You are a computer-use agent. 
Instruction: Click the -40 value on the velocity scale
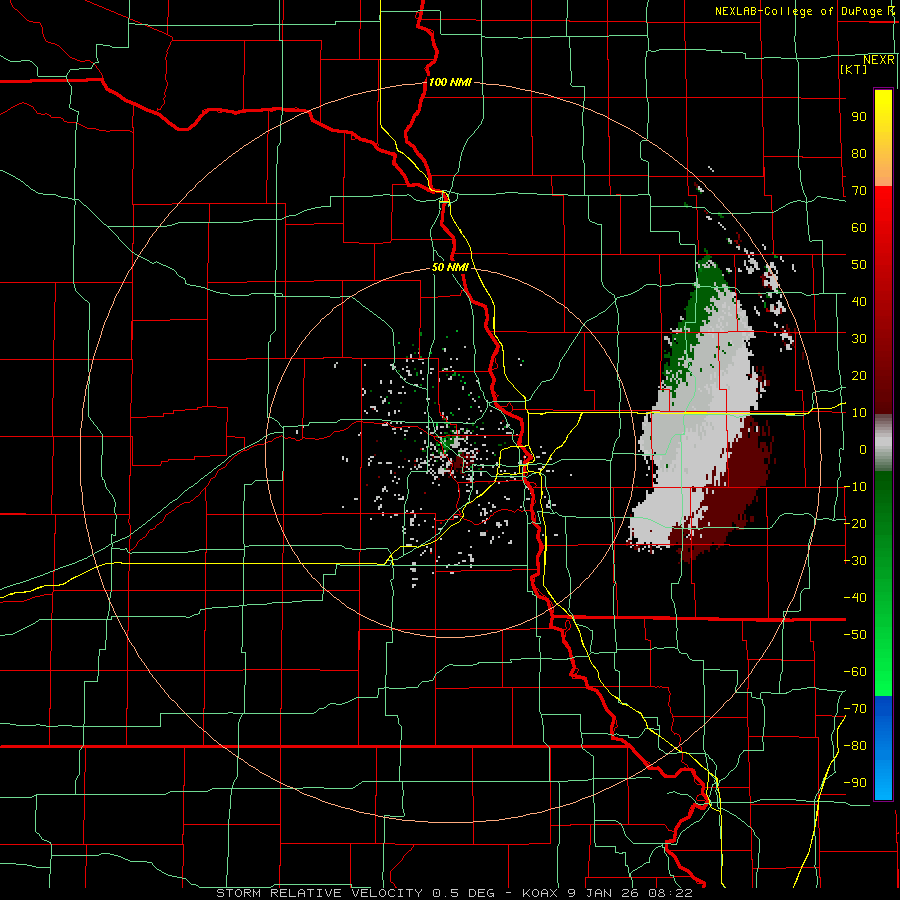click(x=855, y=598)
